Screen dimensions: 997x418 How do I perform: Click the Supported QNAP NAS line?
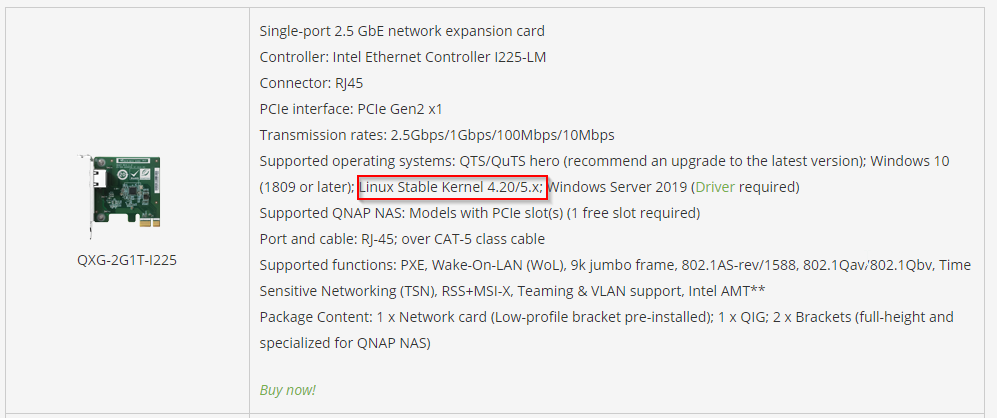[479, 213]
